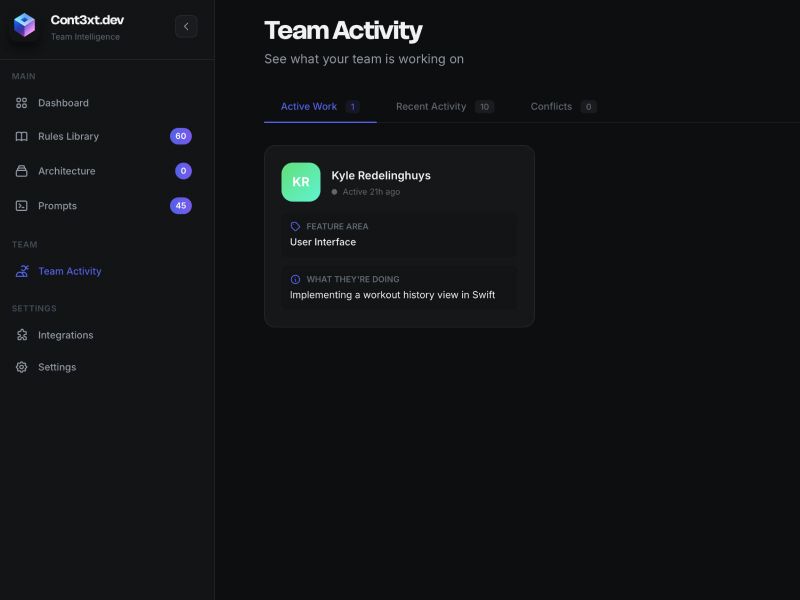Image resolution: width=800 pixels, height=600 pixels.
Task: Click the Prompts terminal icon
Action: (21, 206)
